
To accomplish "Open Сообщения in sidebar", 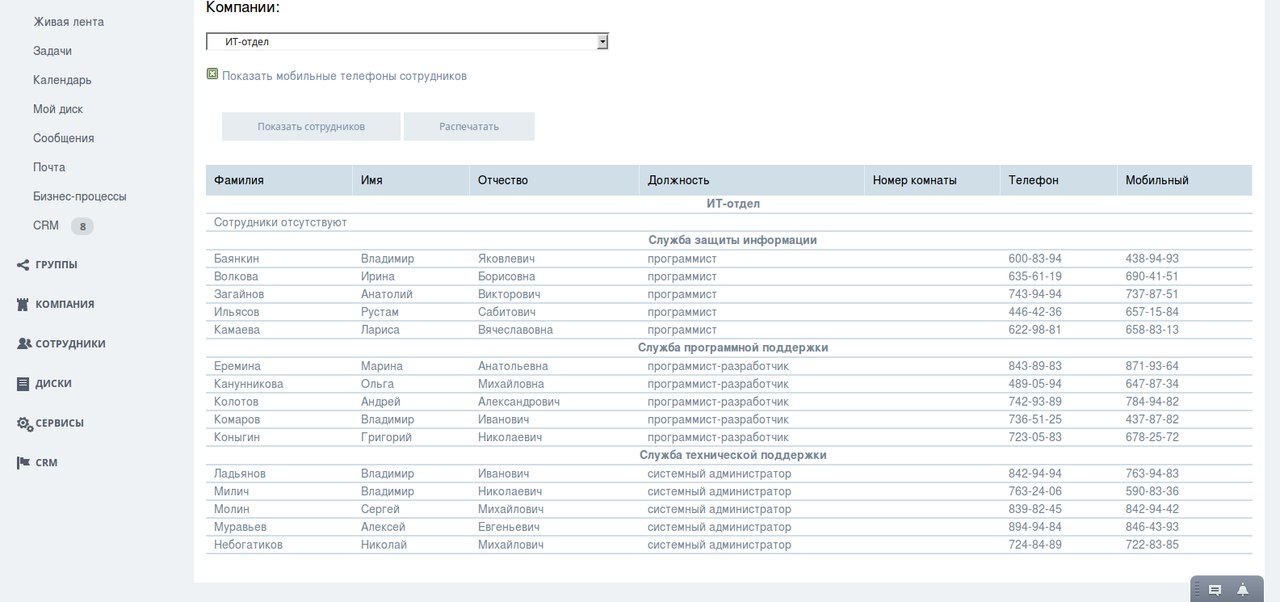I will click(x=64, y=138).
